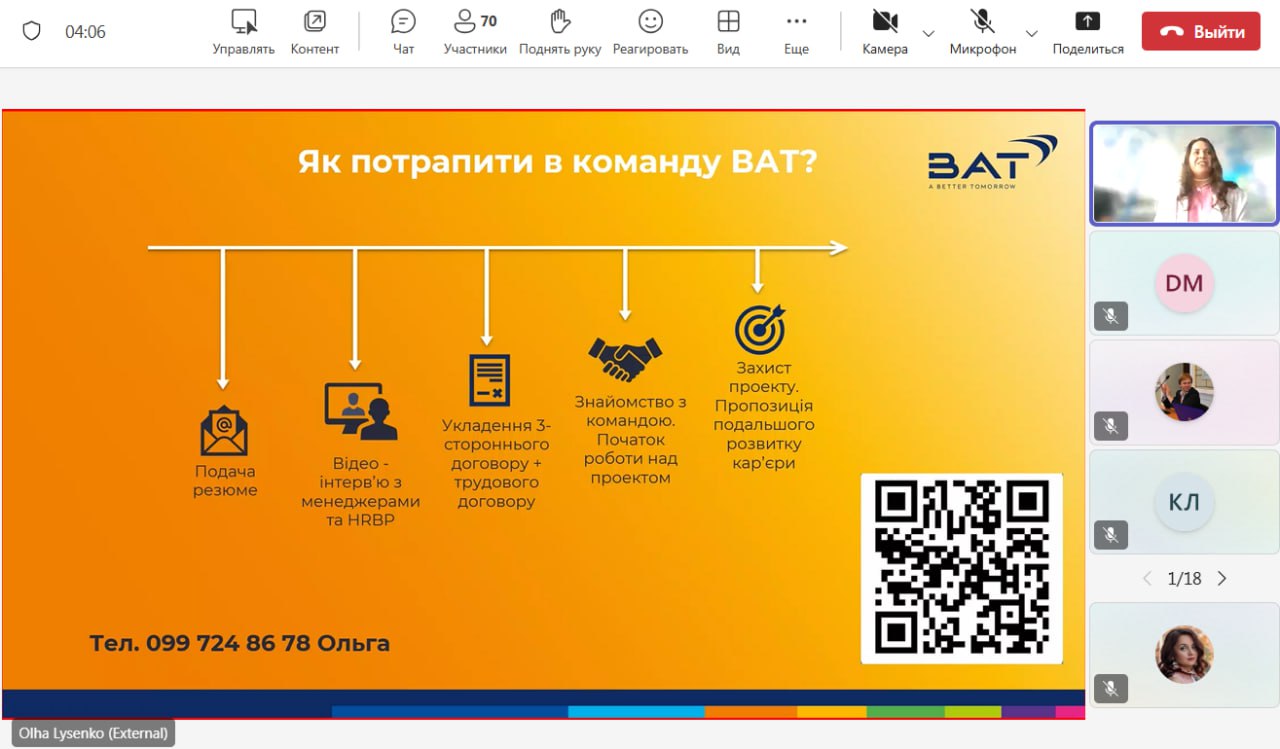
Task: Click the 1/18 page indicator
Action: (x=1184, y=578)
